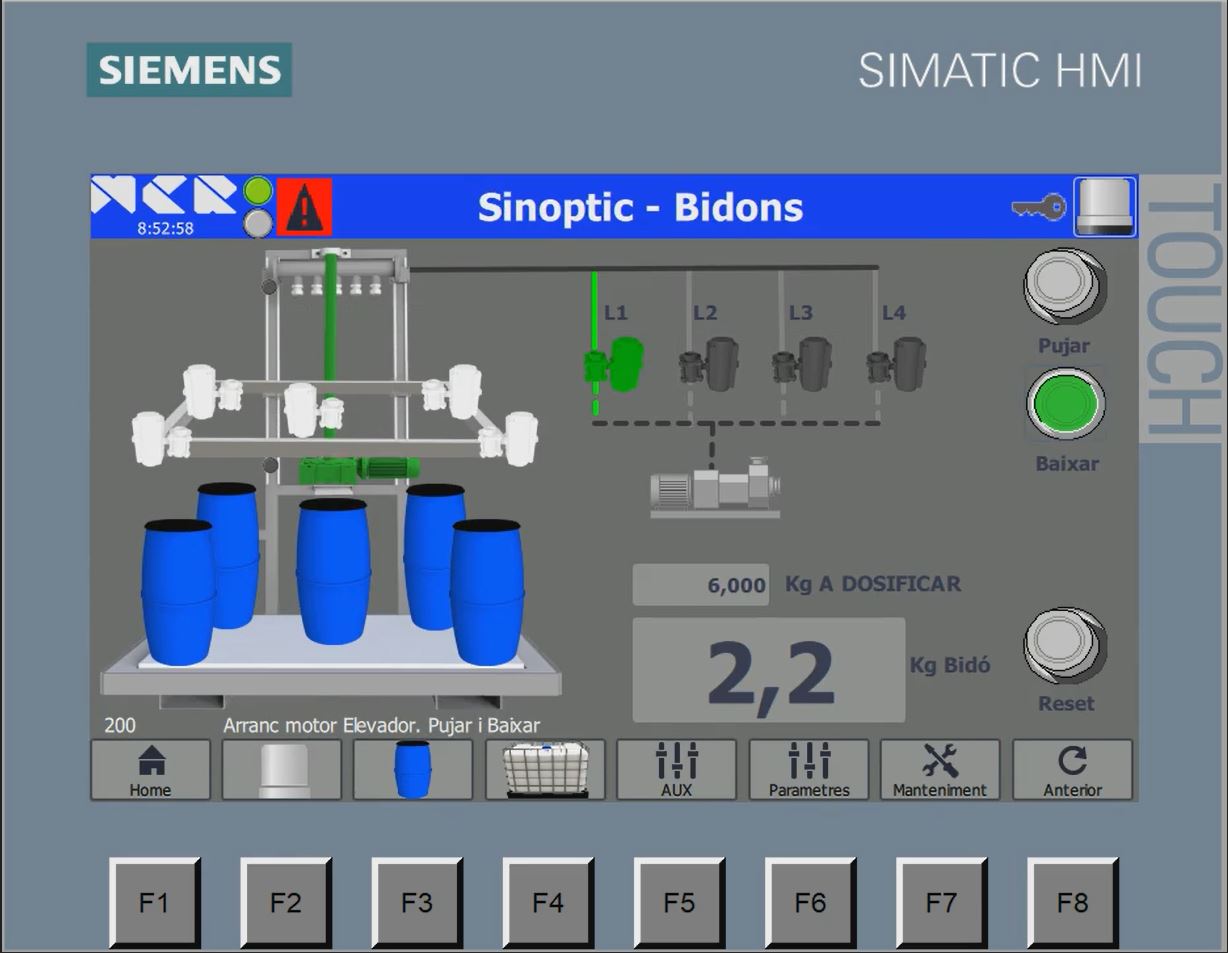Click the green elevator motor icon
The height and width of the screenshot is (953, 1228).
359,469
